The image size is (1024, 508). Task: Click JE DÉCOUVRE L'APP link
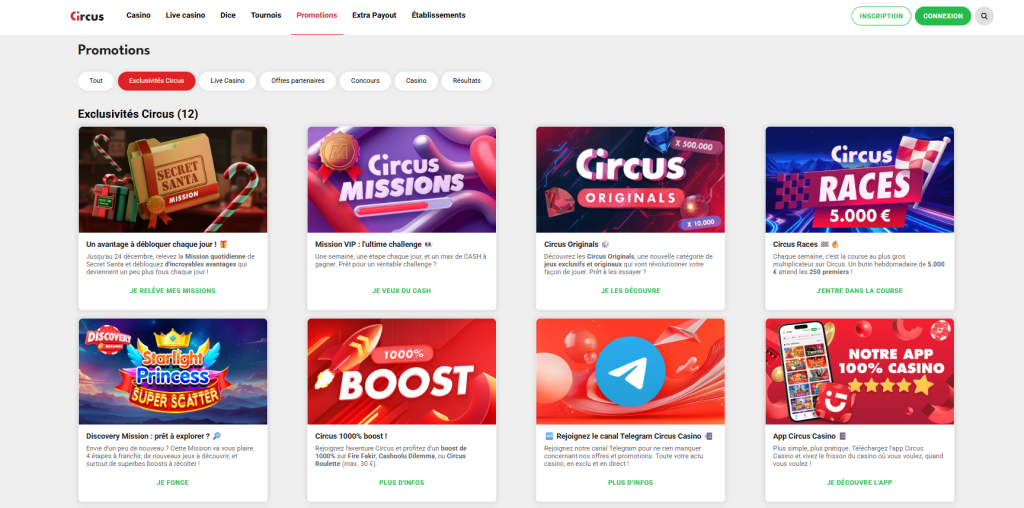(859, 483)
